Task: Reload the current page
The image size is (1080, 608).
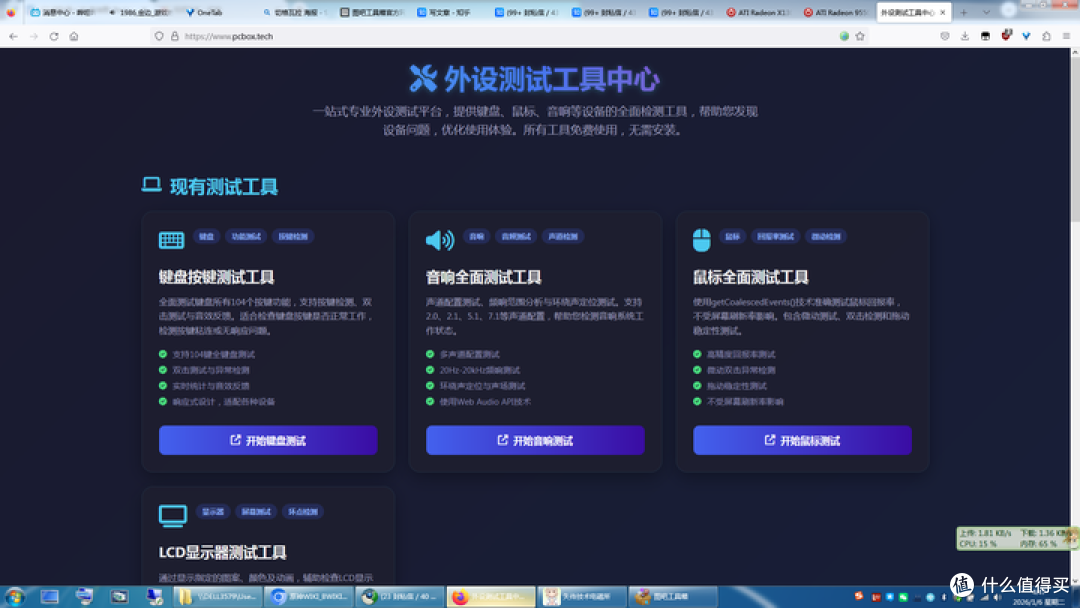Action: pyautogui.click(x=54, y=36)
